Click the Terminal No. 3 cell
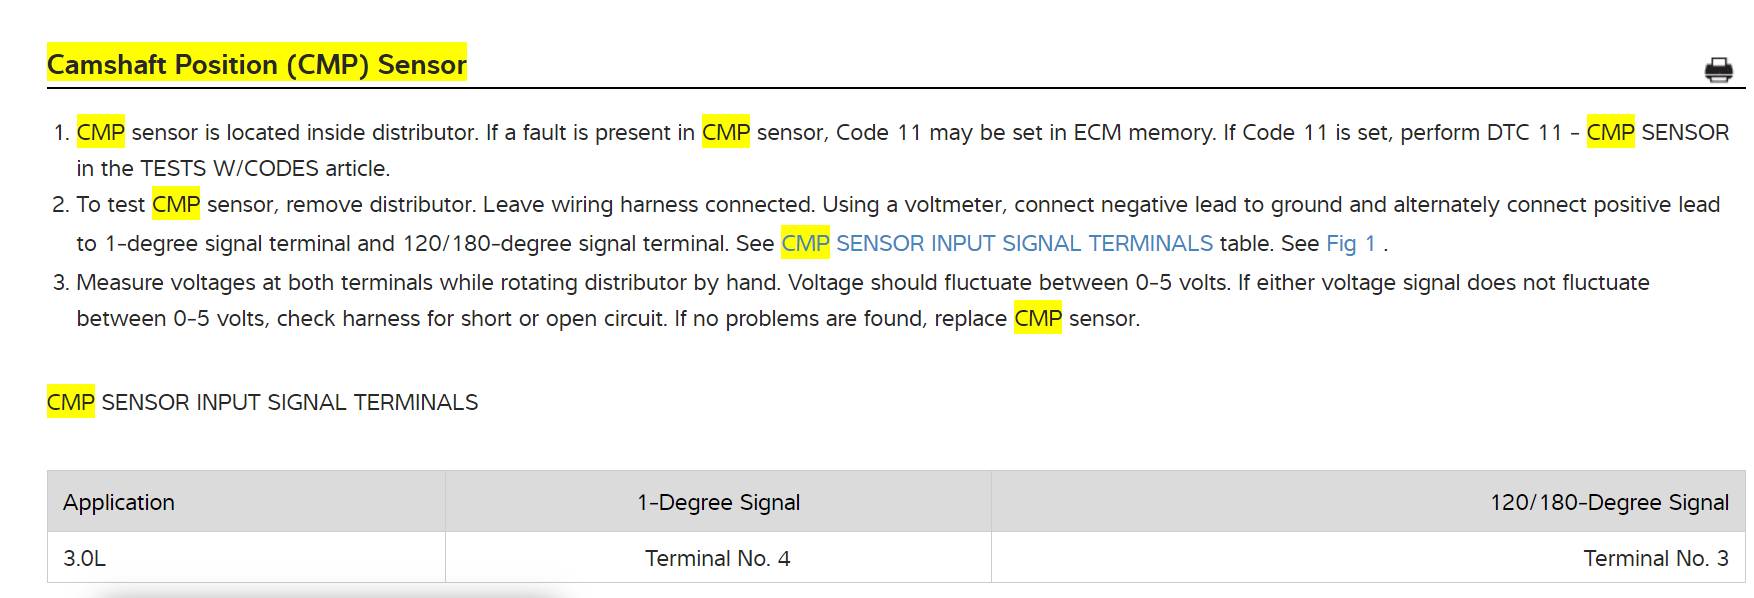Image resolution: width=1754 pixels, height=598 pixels. click(1655, 558)
